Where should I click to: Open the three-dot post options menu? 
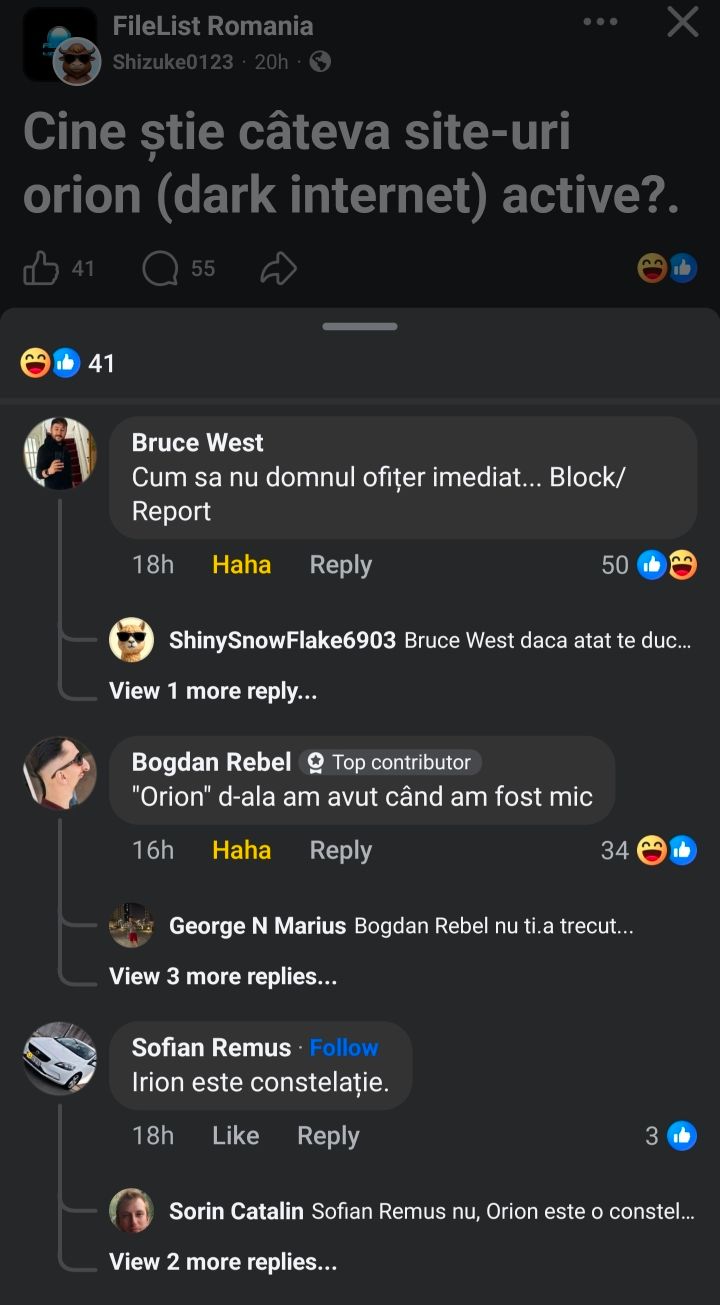tap(600, 22)
